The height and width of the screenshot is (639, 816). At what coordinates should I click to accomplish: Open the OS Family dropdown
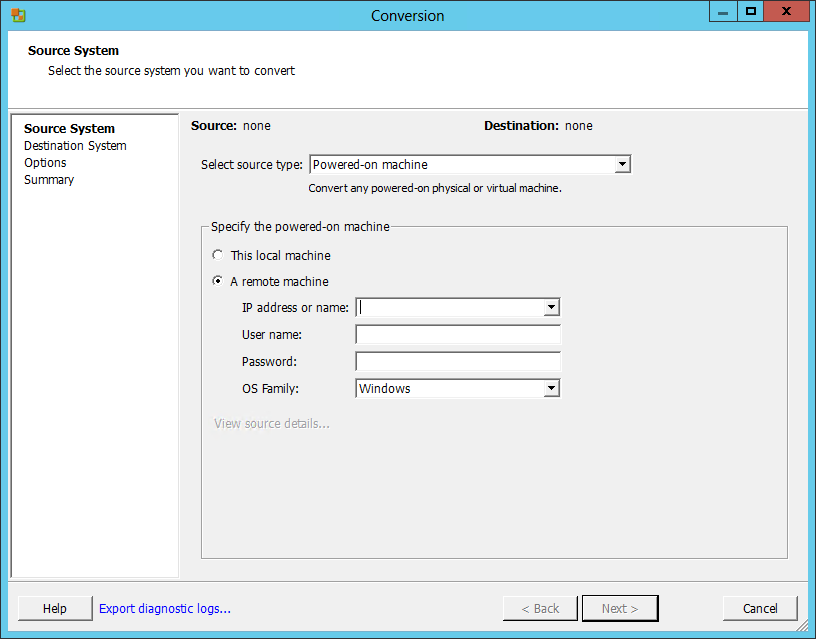pos(457,388)
